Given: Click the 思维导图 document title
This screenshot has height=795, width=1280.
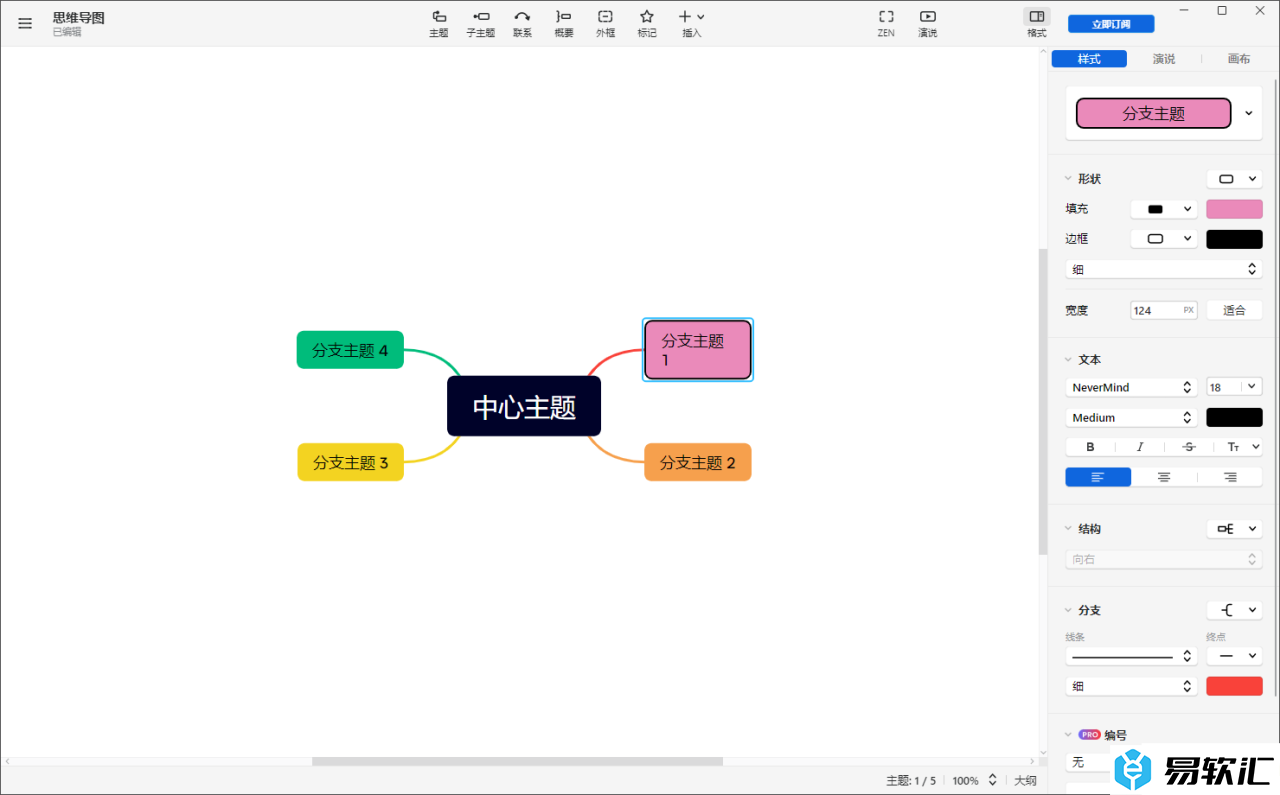Looking at the screenshot, I should [79, 18].
